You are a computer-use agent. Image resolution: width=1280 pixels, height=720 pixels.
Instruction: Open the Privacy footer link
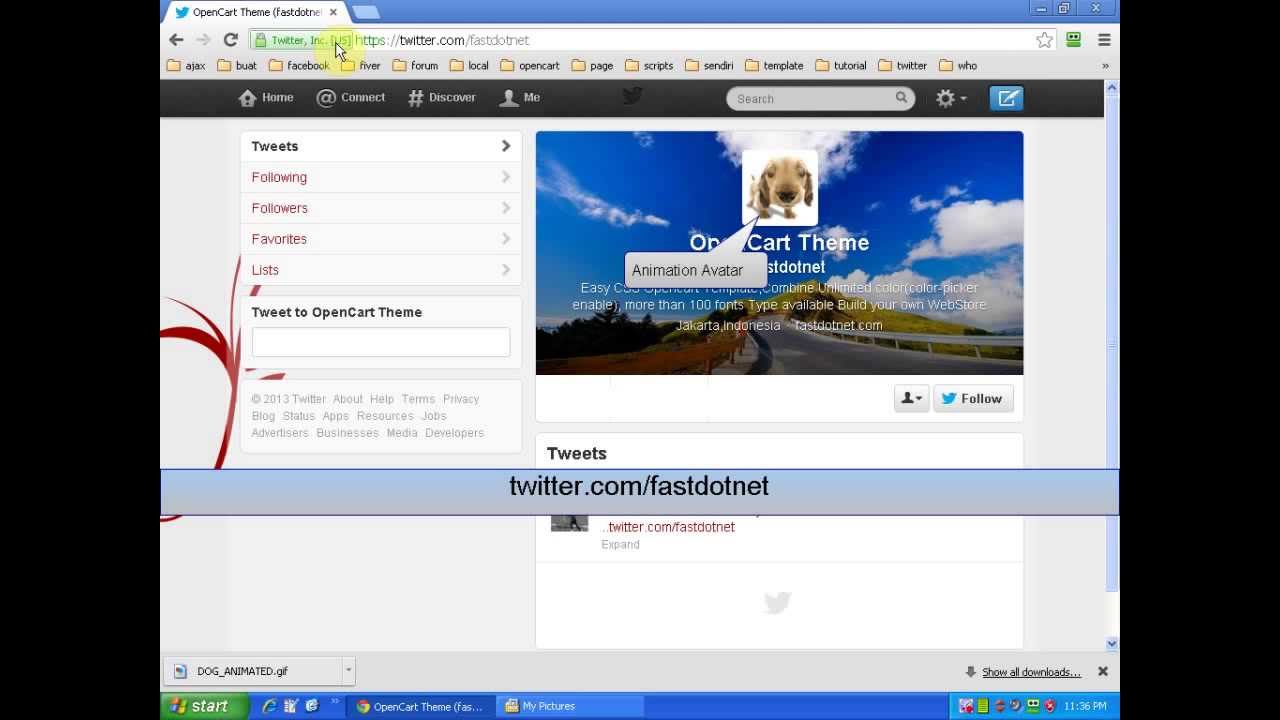461,399
